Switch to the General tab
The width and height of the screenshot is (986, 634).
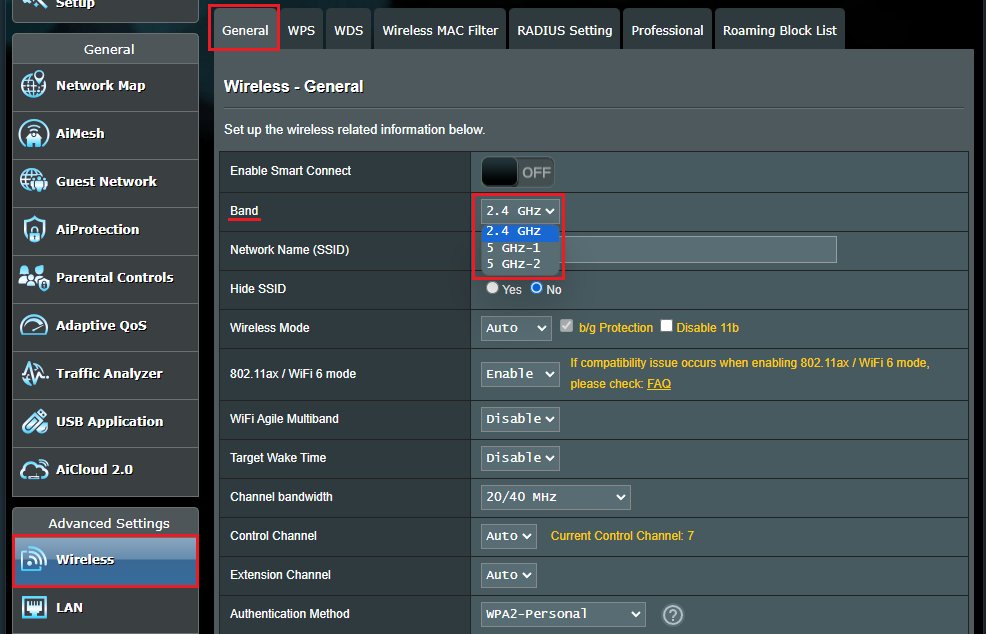coord(245,30)
